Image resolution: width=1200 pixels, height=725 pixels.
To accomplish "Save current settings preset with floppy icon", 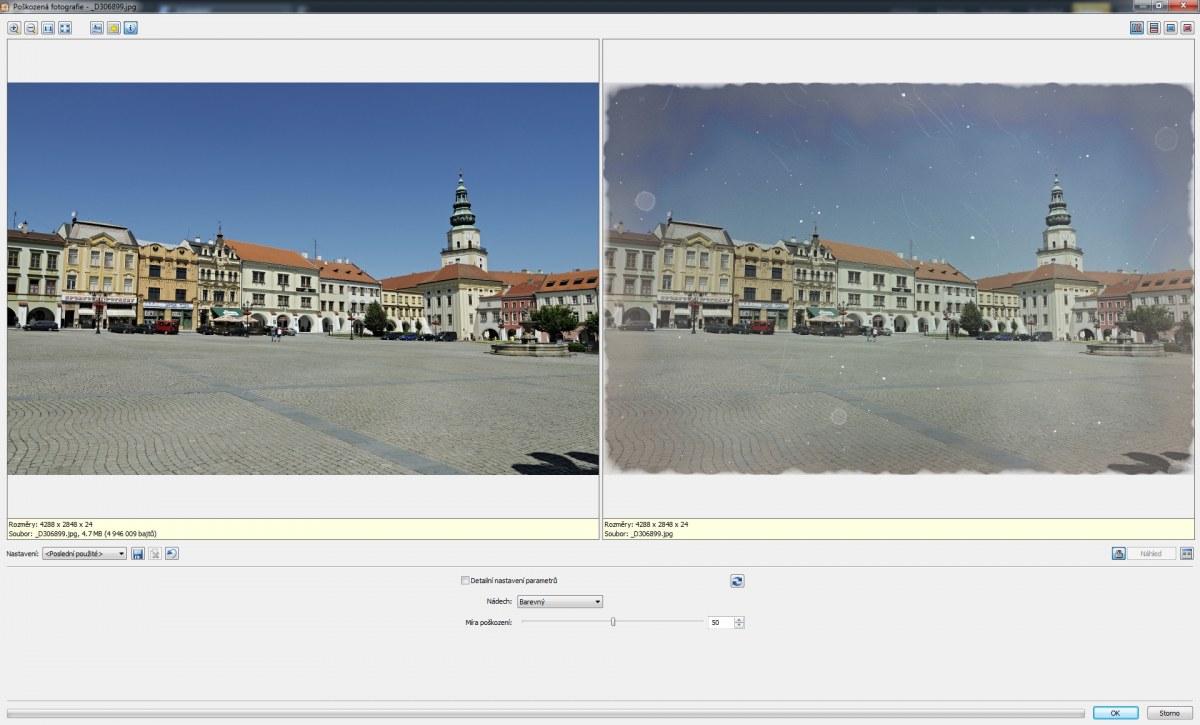I will pos(138,553).
